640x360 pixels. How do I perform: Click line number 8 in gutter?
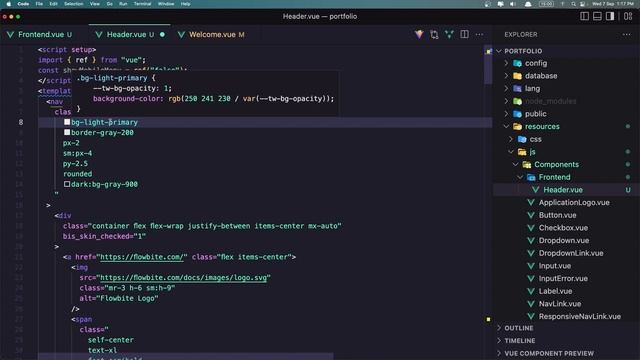(20, 122)
